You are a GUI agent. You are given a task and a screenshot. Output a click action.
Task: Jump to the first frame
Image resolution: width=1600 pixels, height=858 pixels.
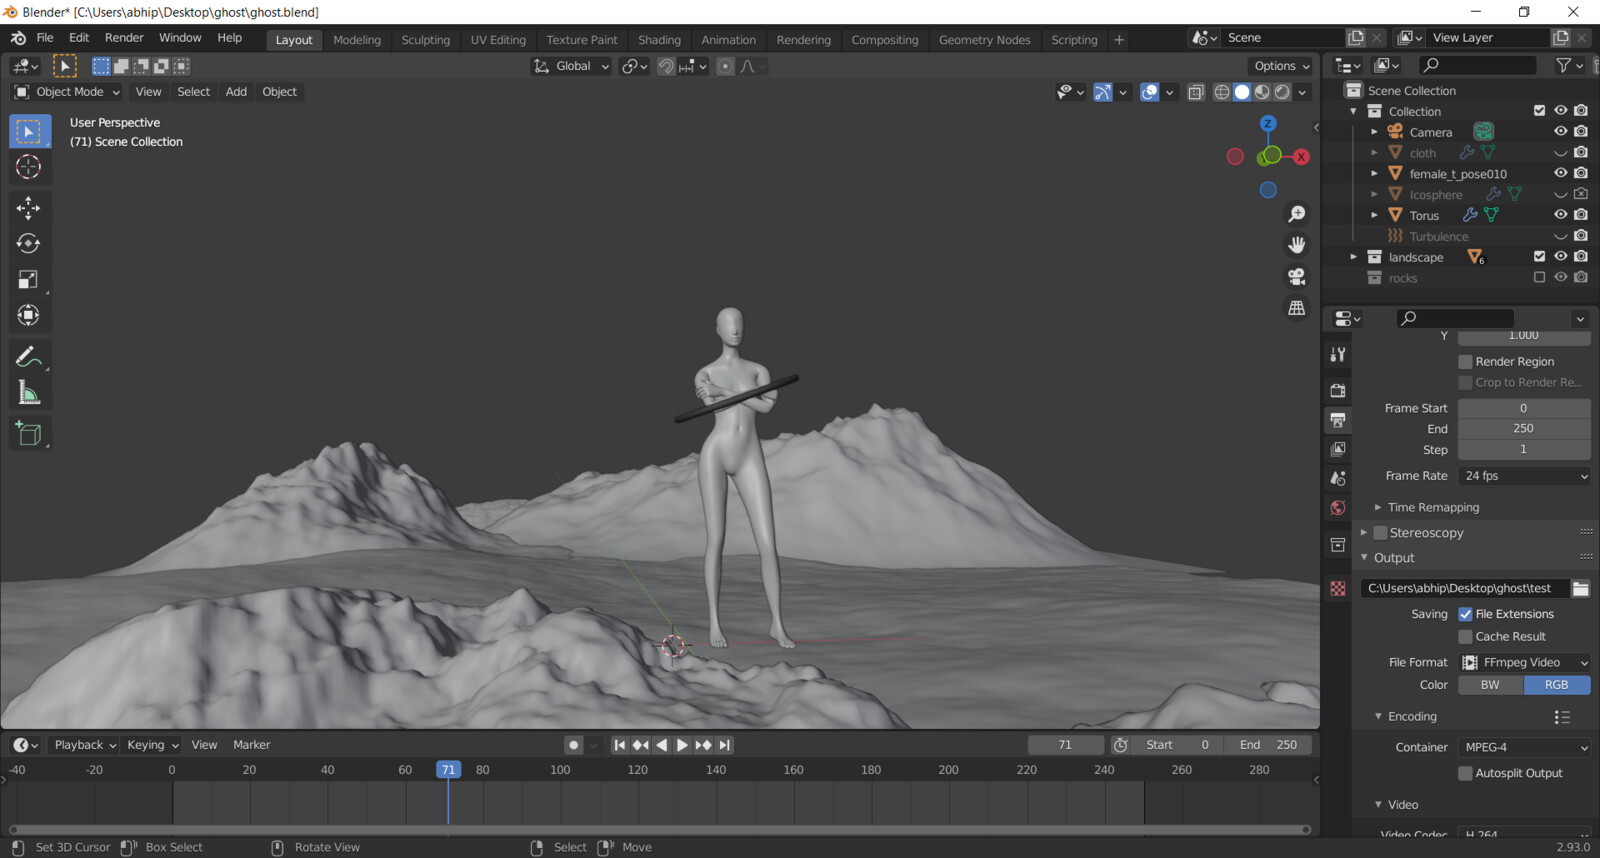click(619, 745)
